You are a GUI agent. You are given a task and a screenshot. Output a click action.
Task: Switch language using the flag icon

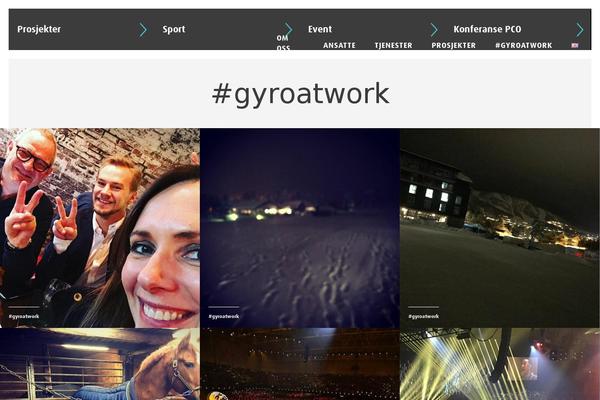(x=575, y=45)
